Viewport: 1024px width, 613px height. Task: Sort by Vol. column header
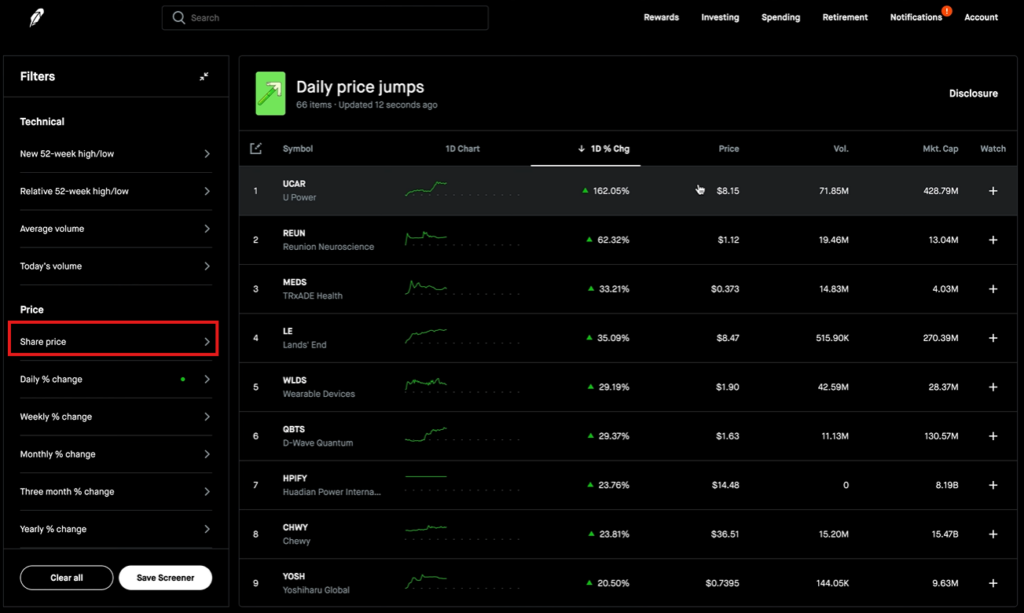(841, 149)
